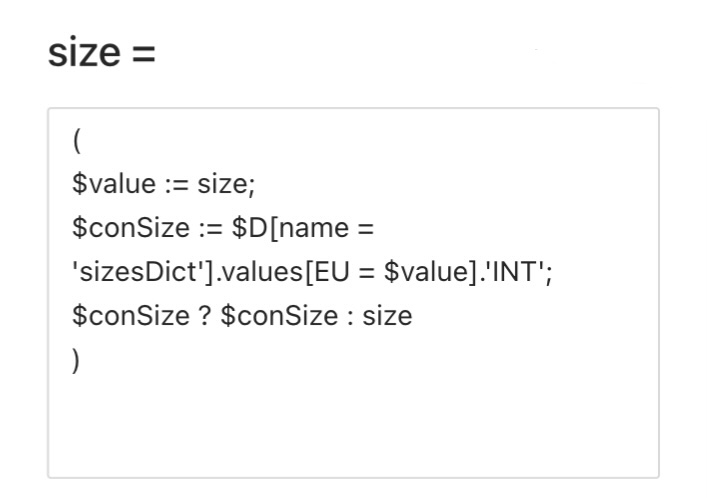The width and height of the screenshot is (707, 498).
Task: Place cursor on the opening parenthesis line
Action: click(x=77, y=141)
